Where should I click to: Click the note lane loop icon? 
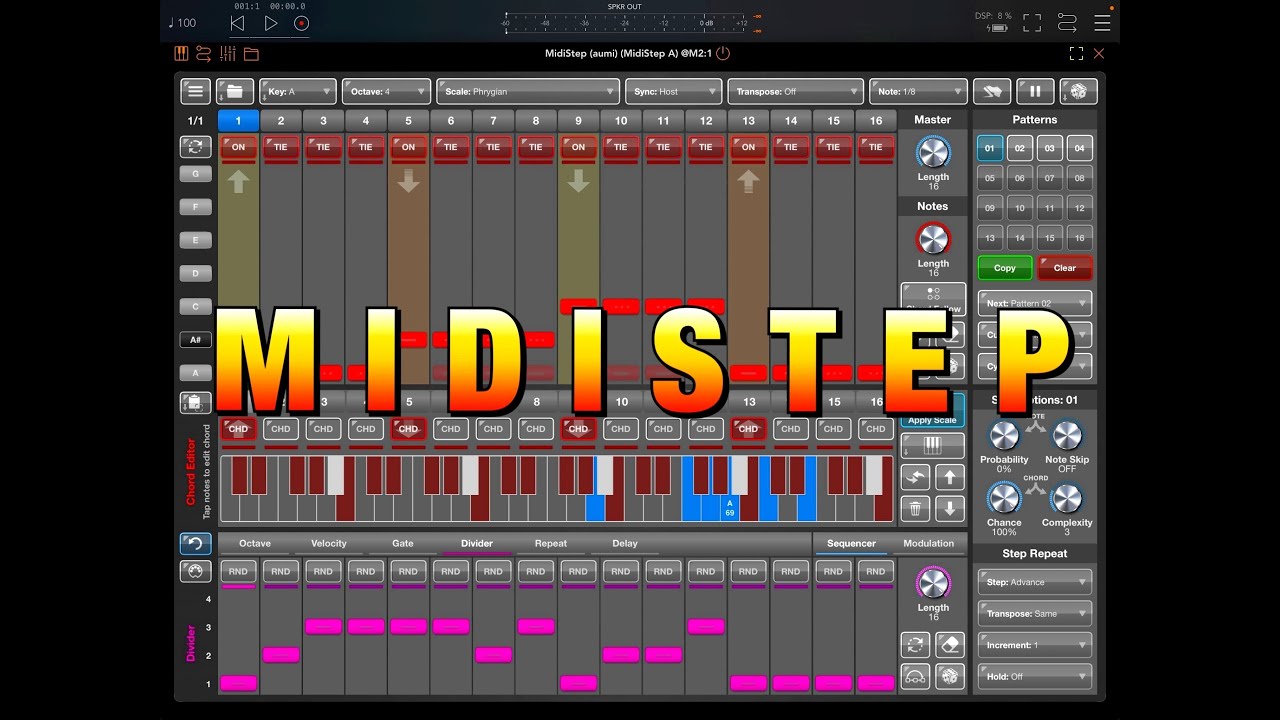(x=195, y=146)
